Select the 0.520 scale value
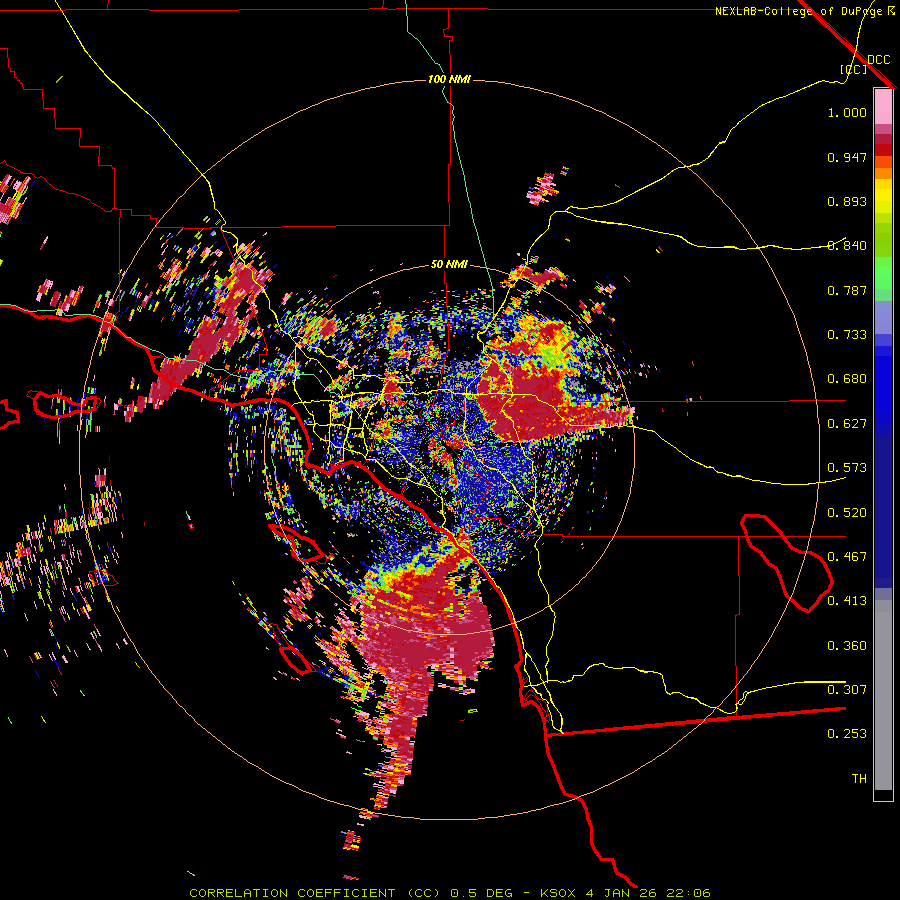This screenshot has width=900, height=900. pos(847,513)
